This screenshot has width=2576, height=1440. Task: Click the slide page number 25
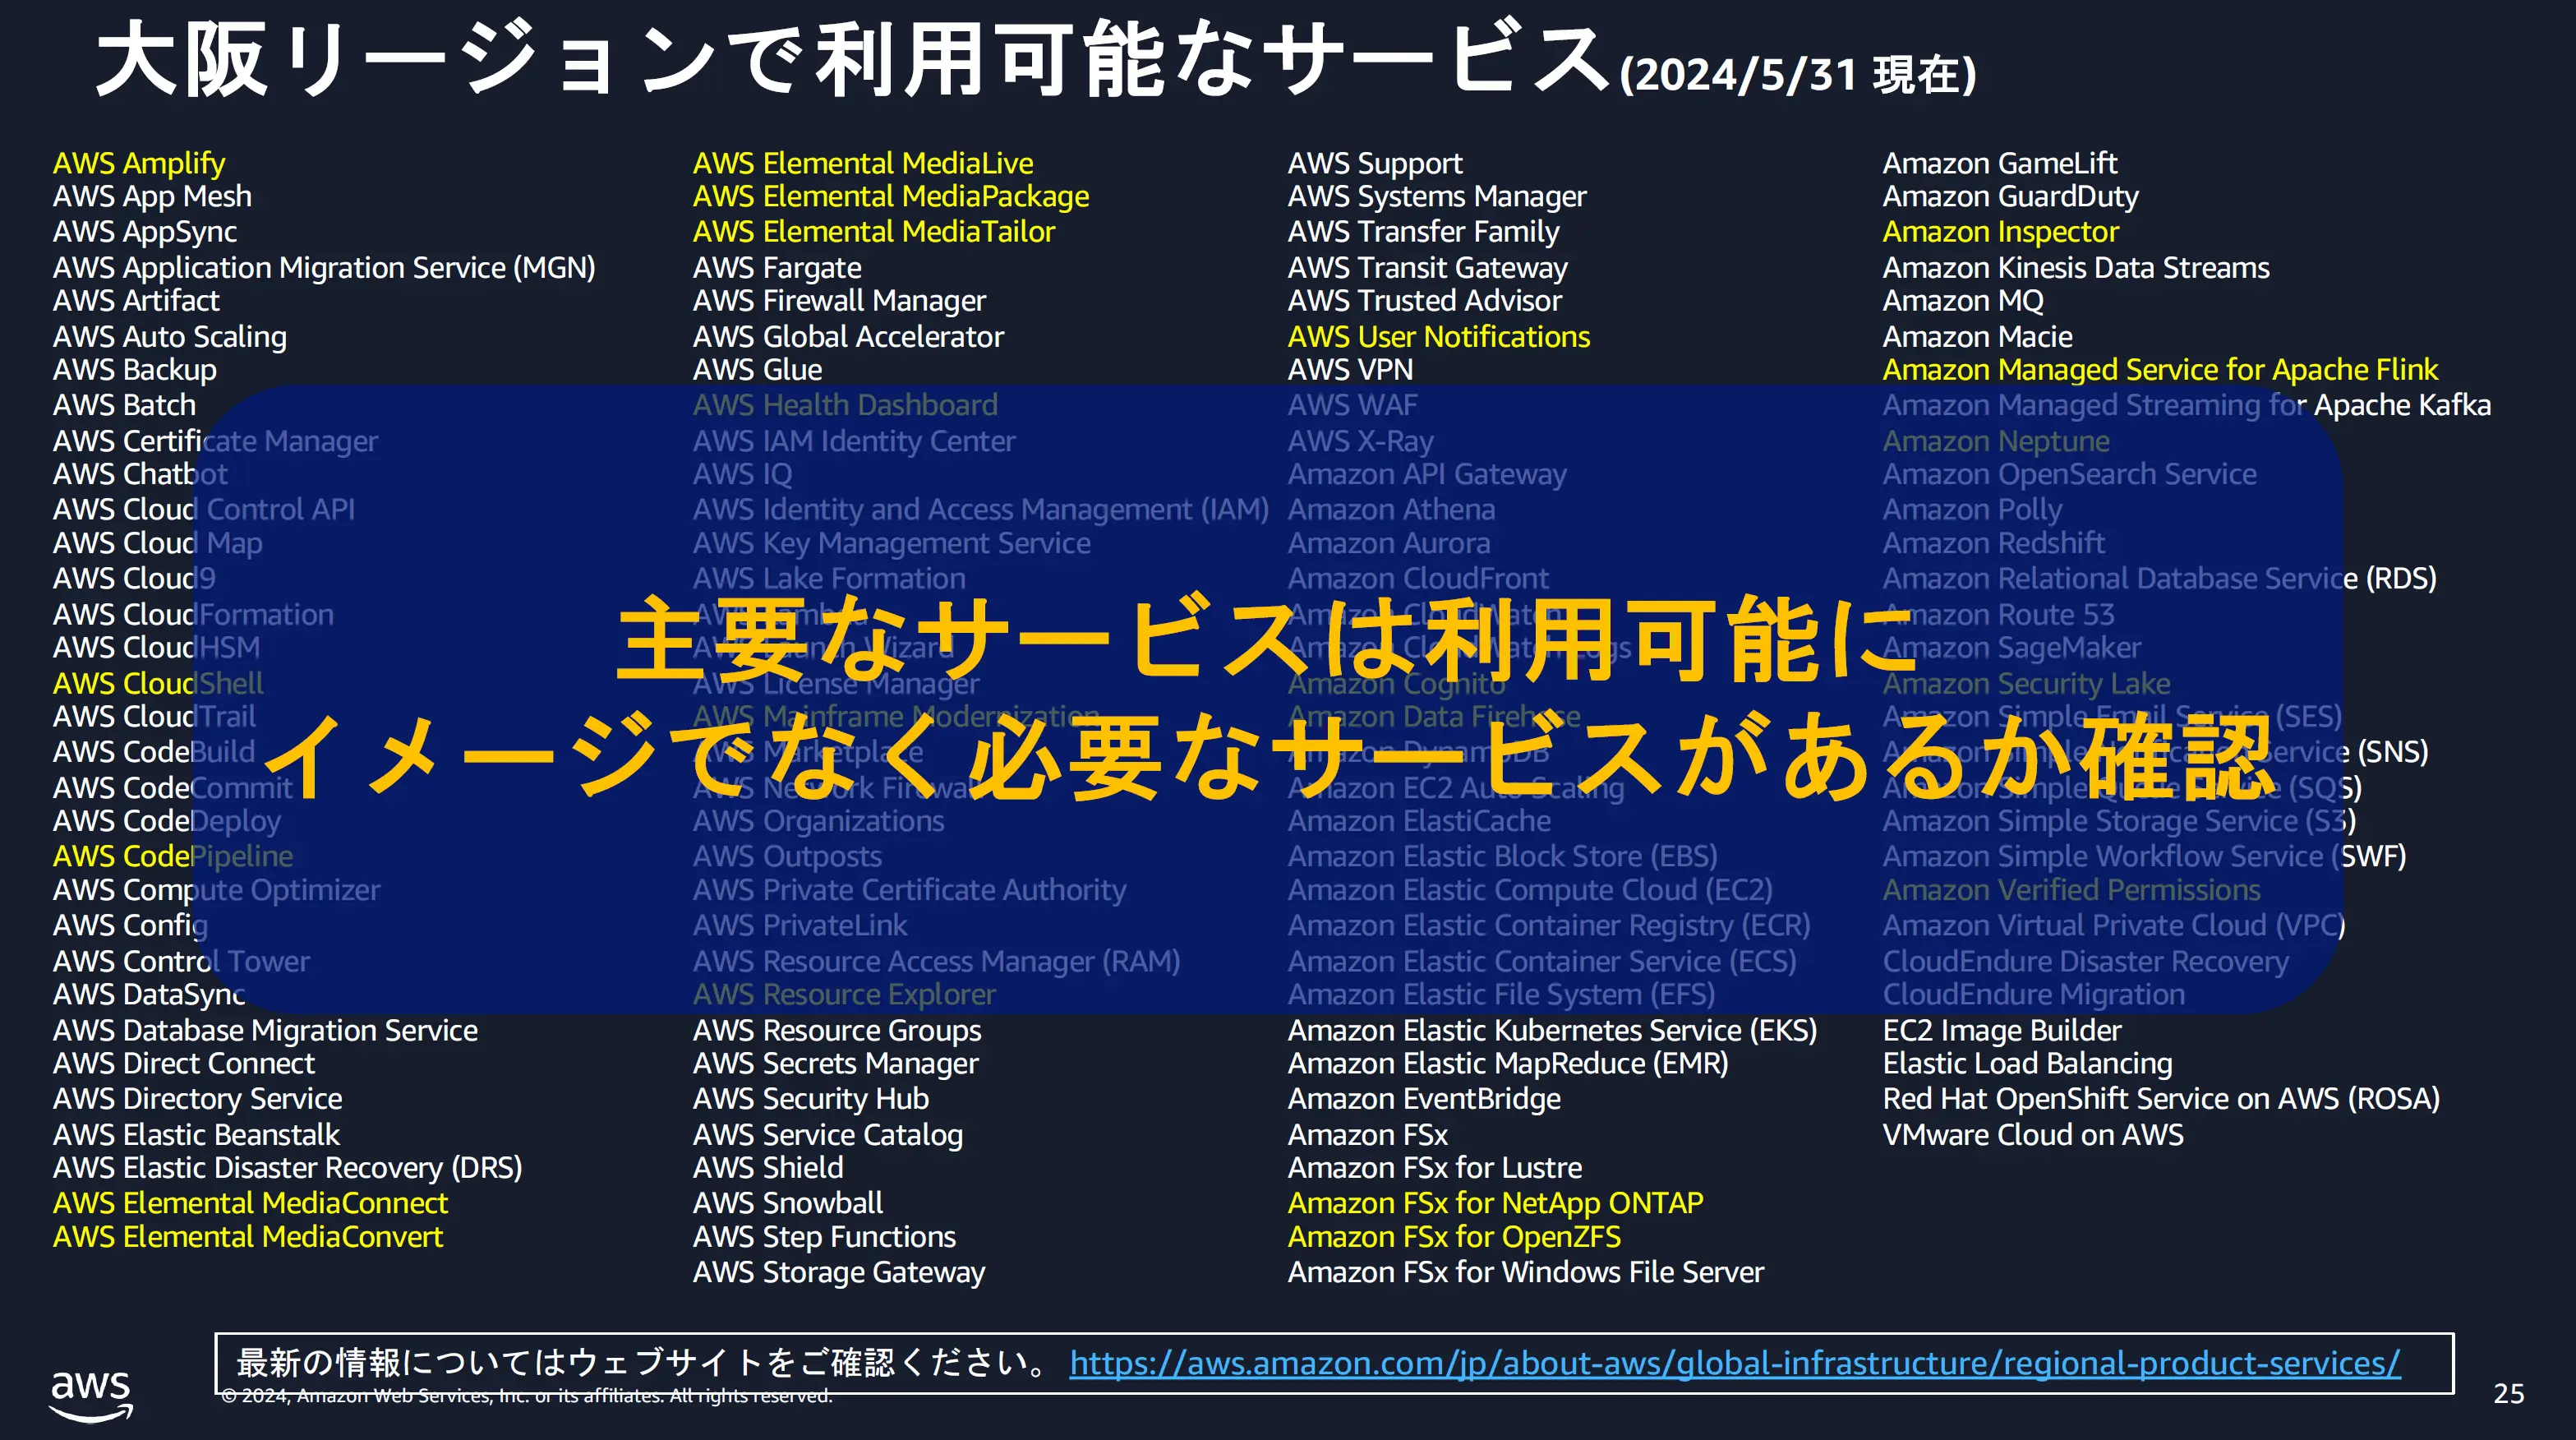click(2508, 1394)
